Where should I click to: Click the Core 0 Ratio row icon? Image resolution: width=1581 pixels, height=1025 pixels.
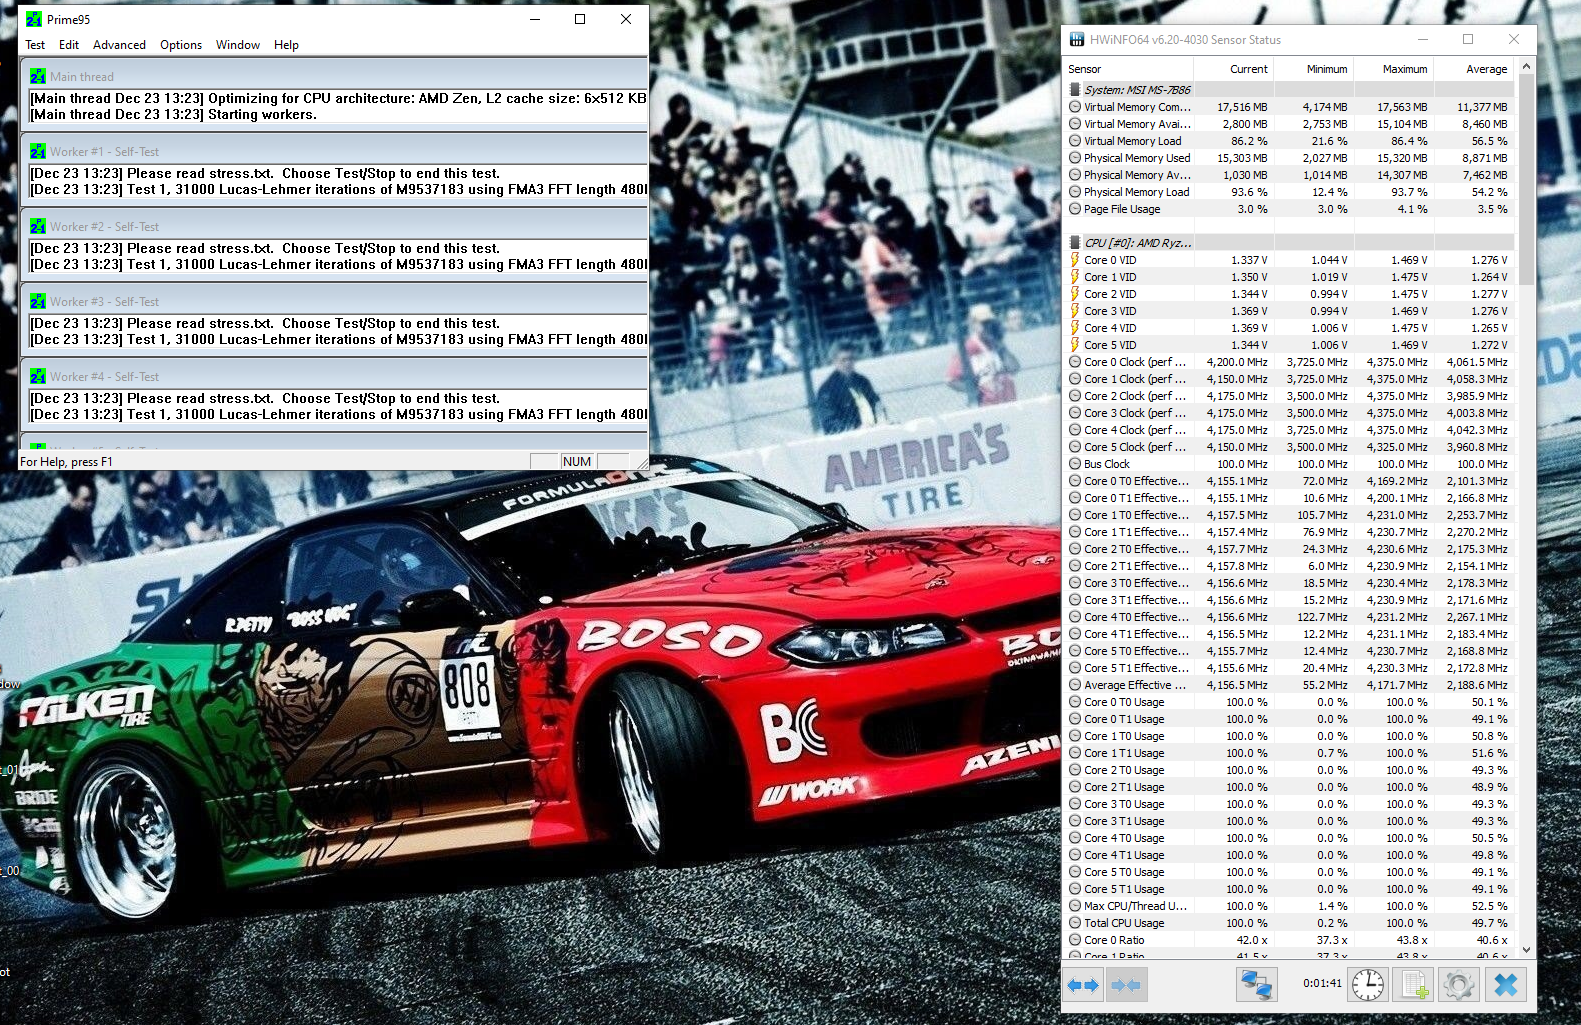tap(1075, 940)
